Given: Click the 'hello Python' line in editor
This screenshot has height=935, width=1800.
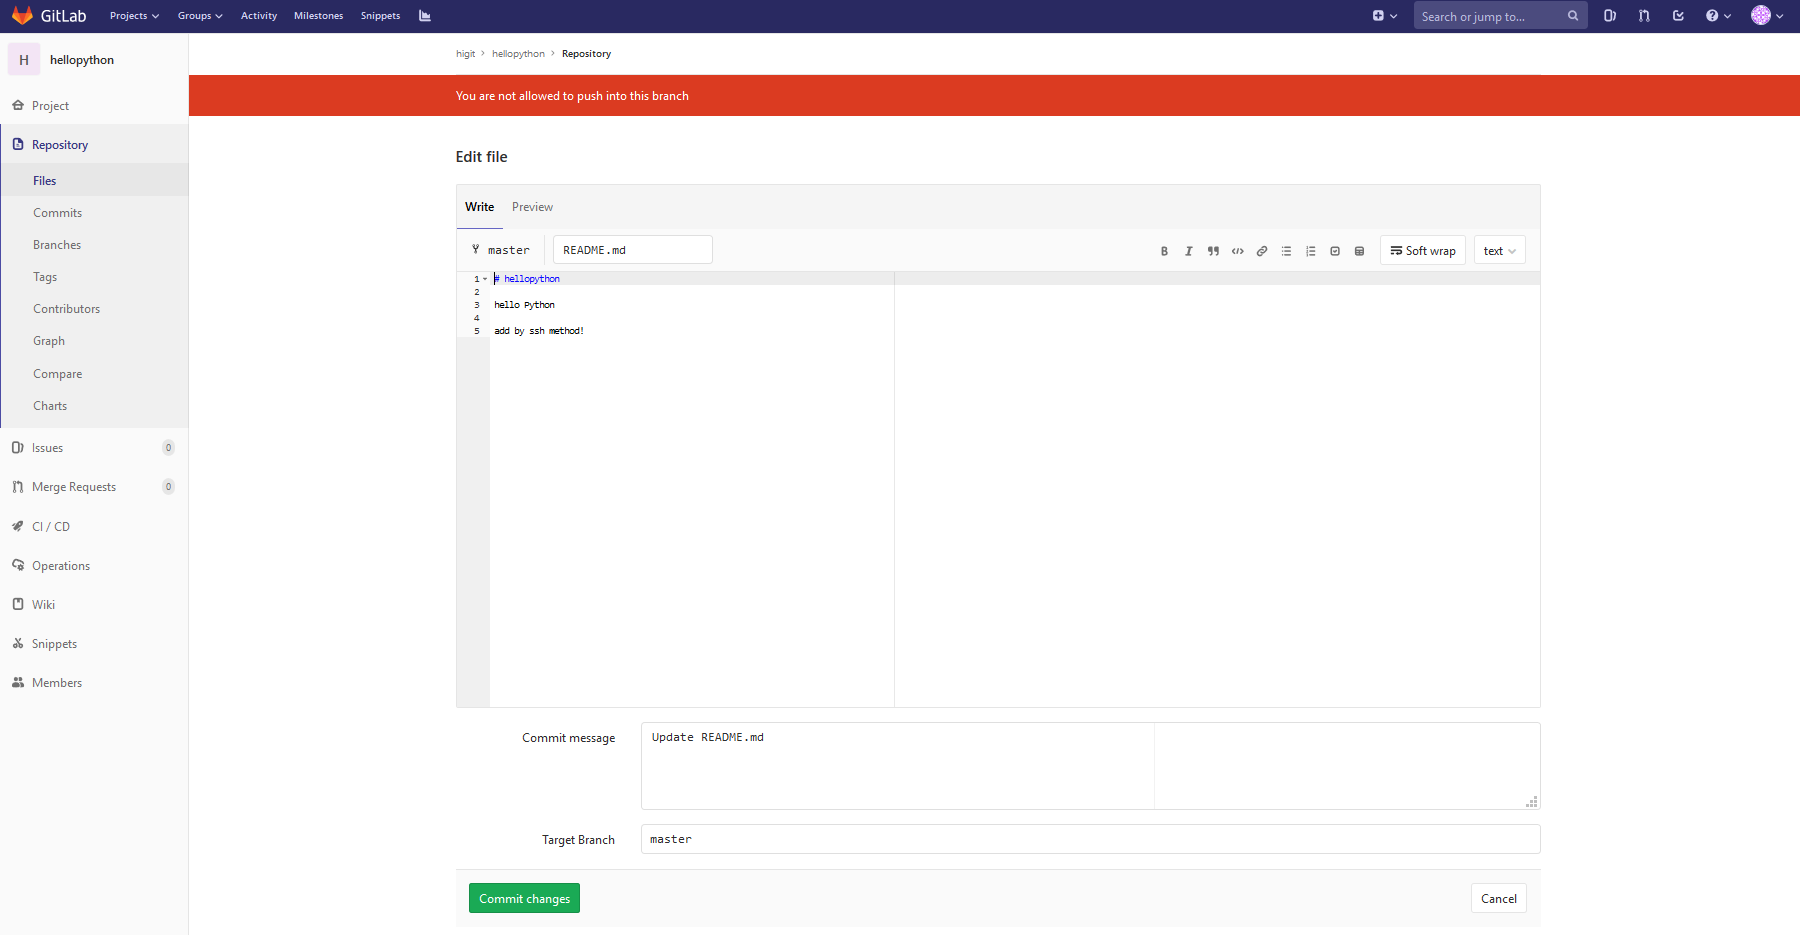Looking at the screenshot, I should tap(524, 305).
